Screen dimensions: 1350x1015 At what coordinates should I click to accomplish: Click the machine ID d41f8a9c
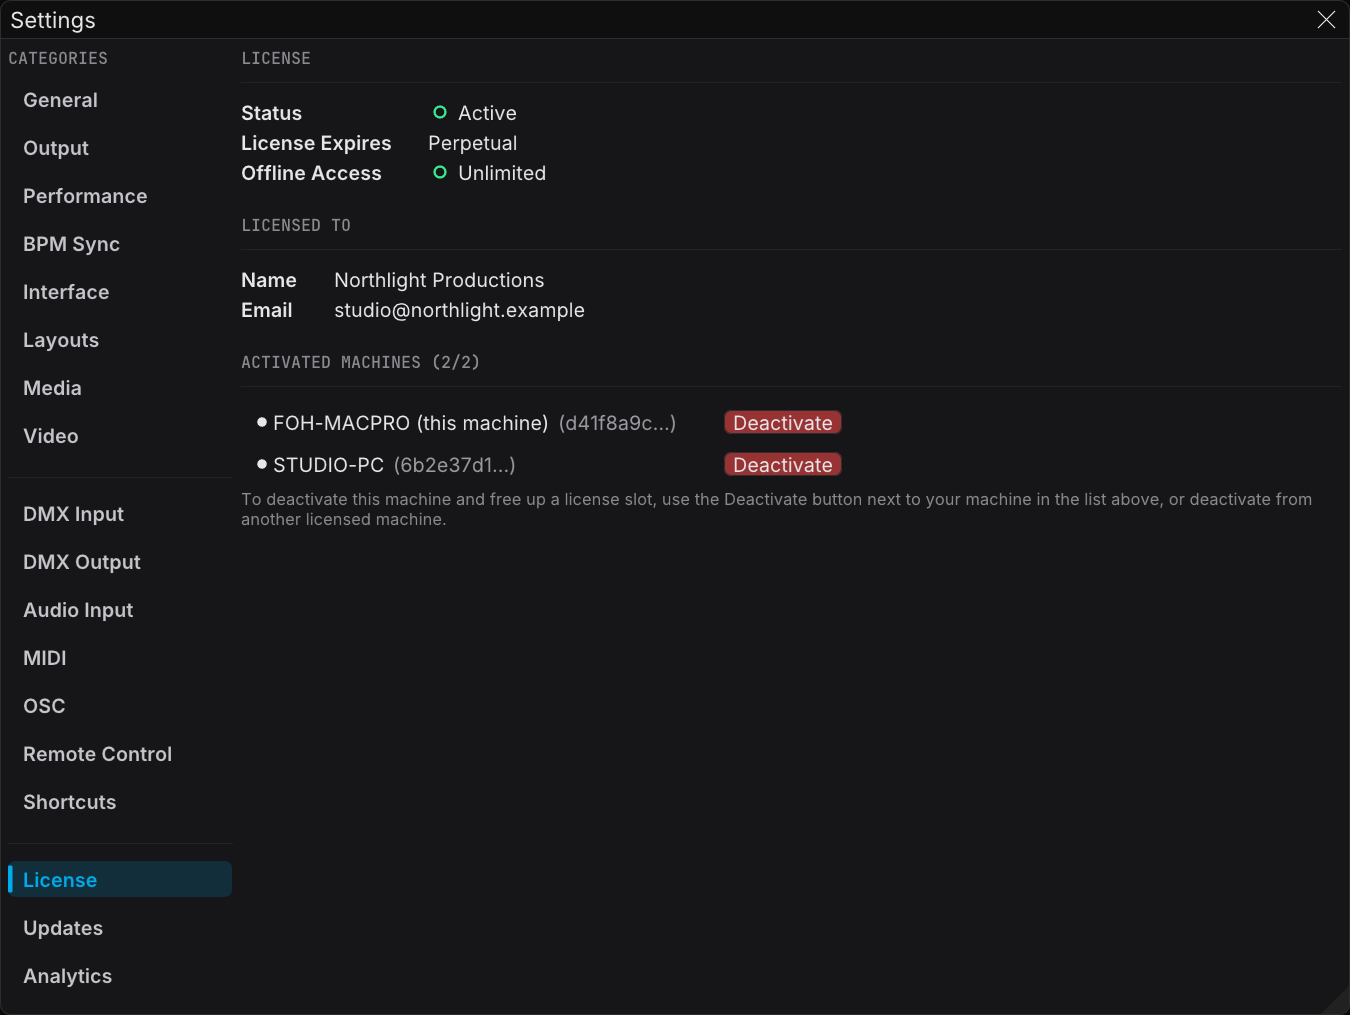(x=617, y=423)
